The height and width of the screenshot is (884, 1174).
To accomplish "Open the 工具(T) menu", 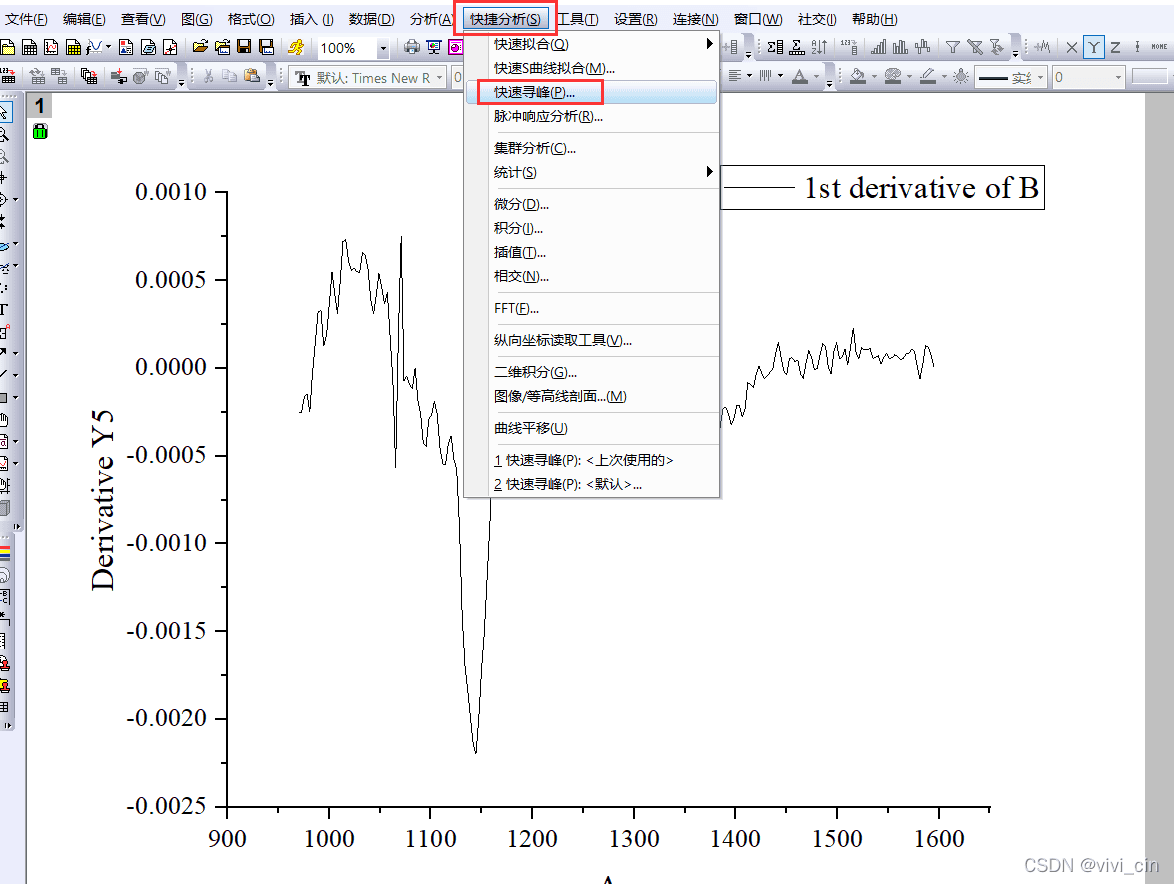I will (x=578, y=19).
